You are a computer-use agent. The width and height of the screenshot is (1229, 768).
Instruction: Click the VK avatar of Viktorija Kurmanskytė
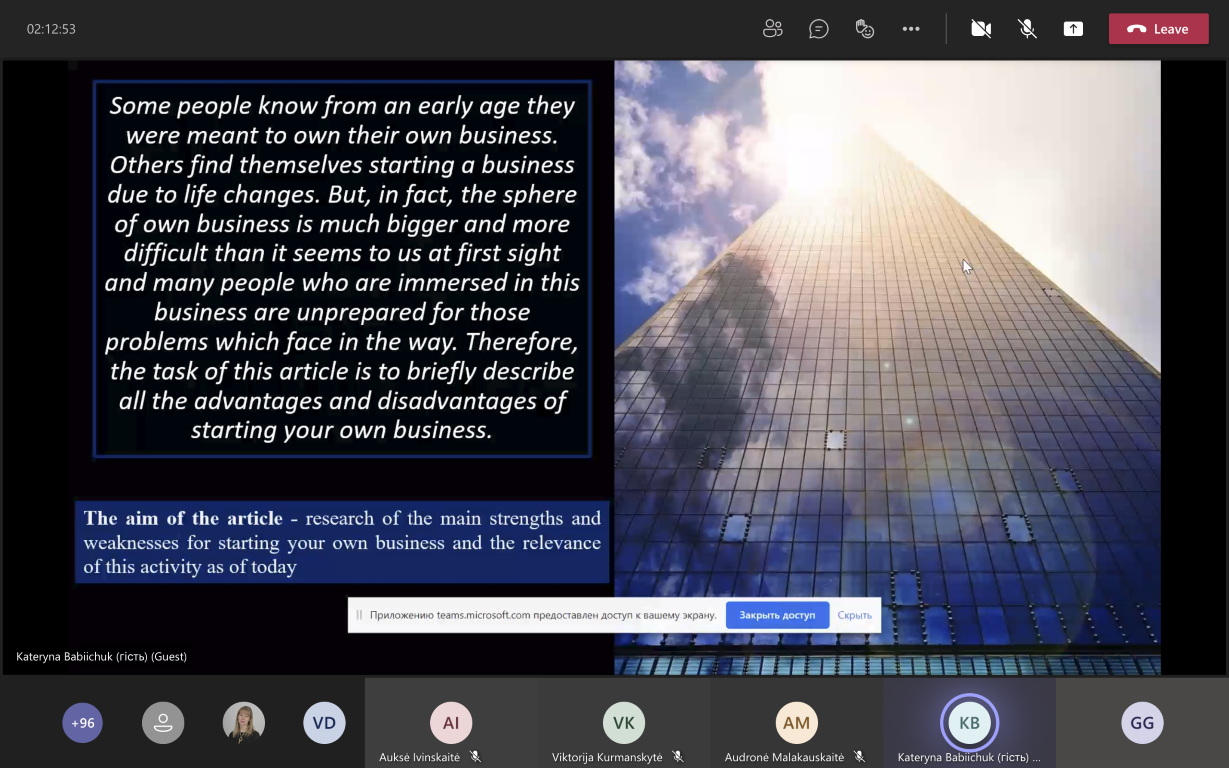(x=624, y=723)
